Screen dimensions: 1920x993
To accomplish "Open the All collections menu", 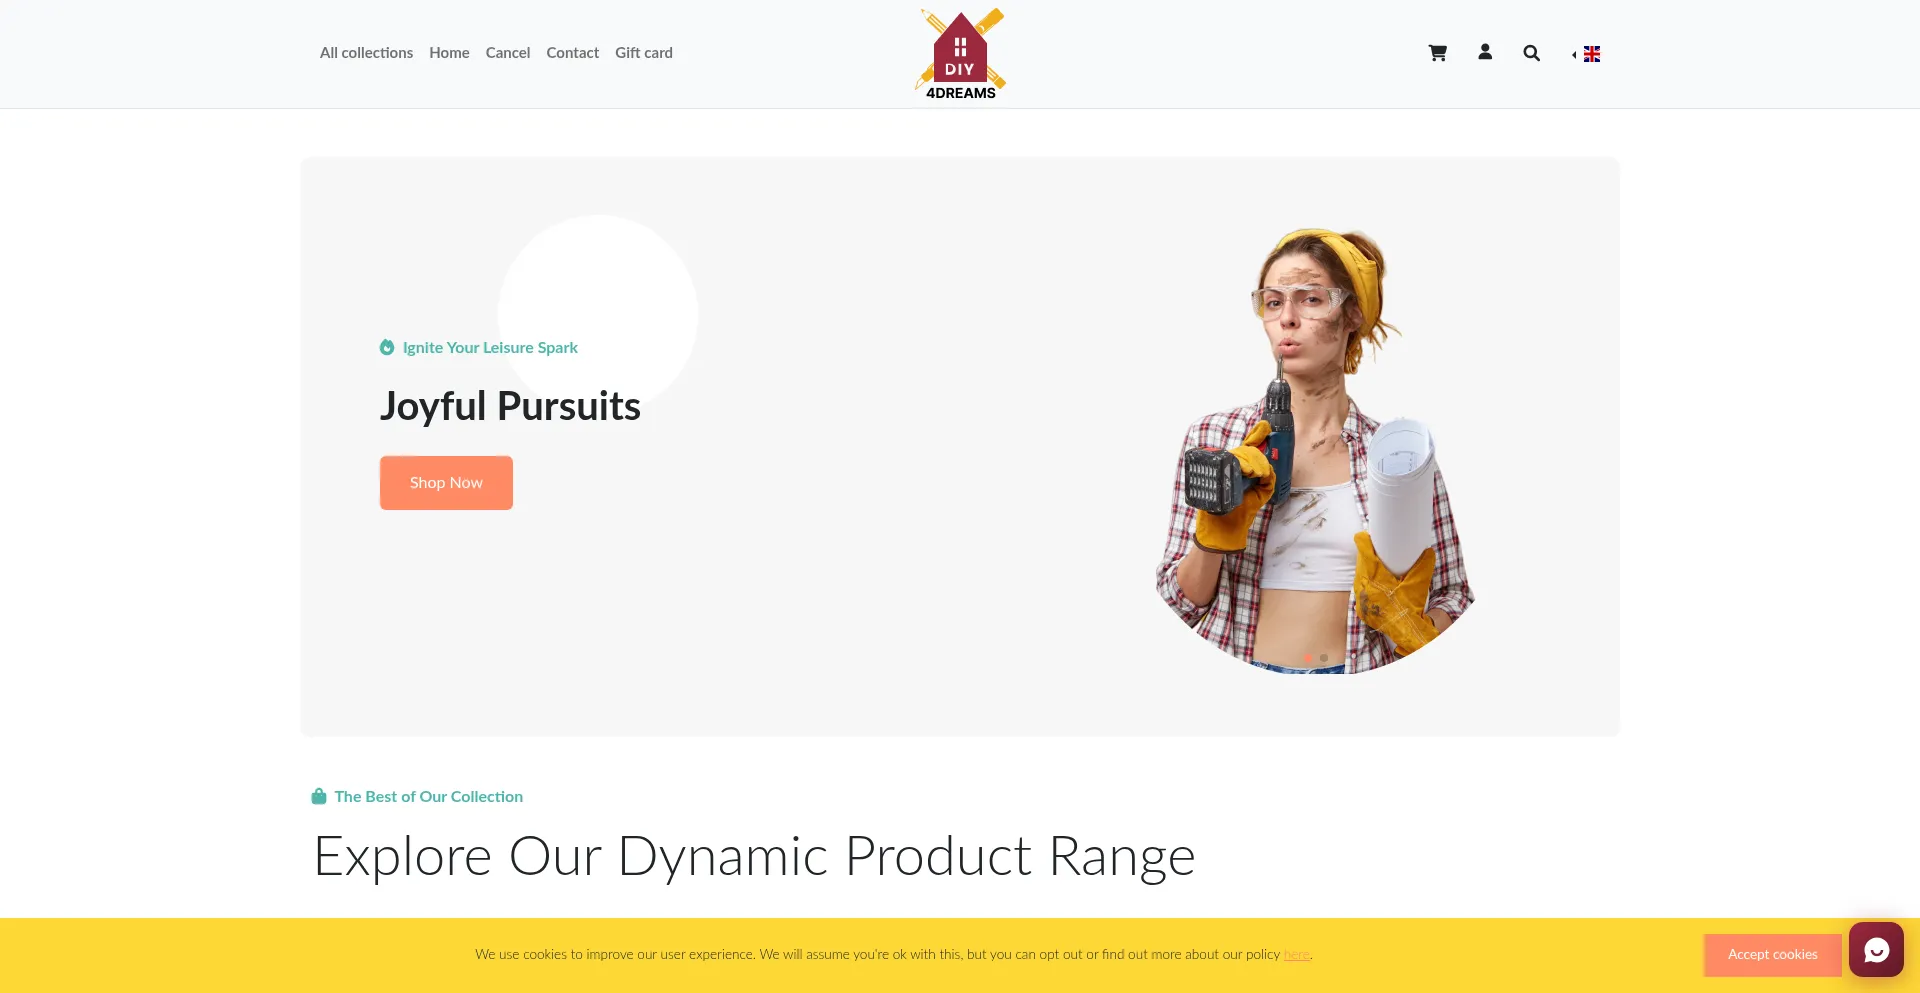I will pos(366,53).
